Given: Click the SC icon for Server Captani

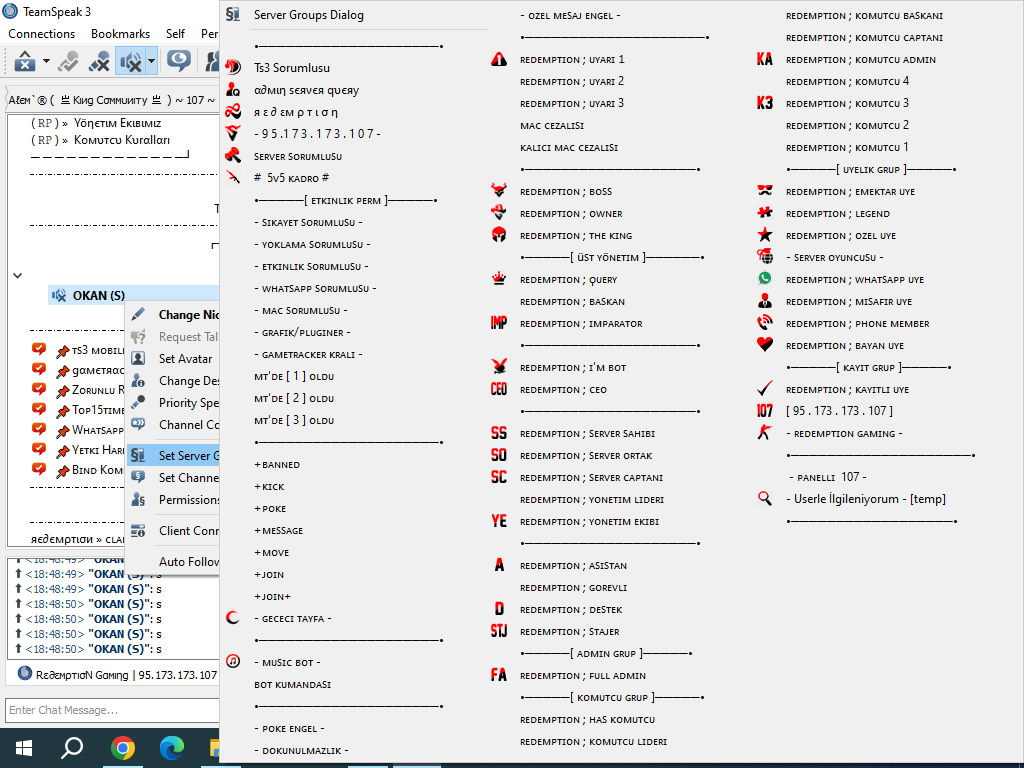Looking at the screenshot, I should (499, 477).
